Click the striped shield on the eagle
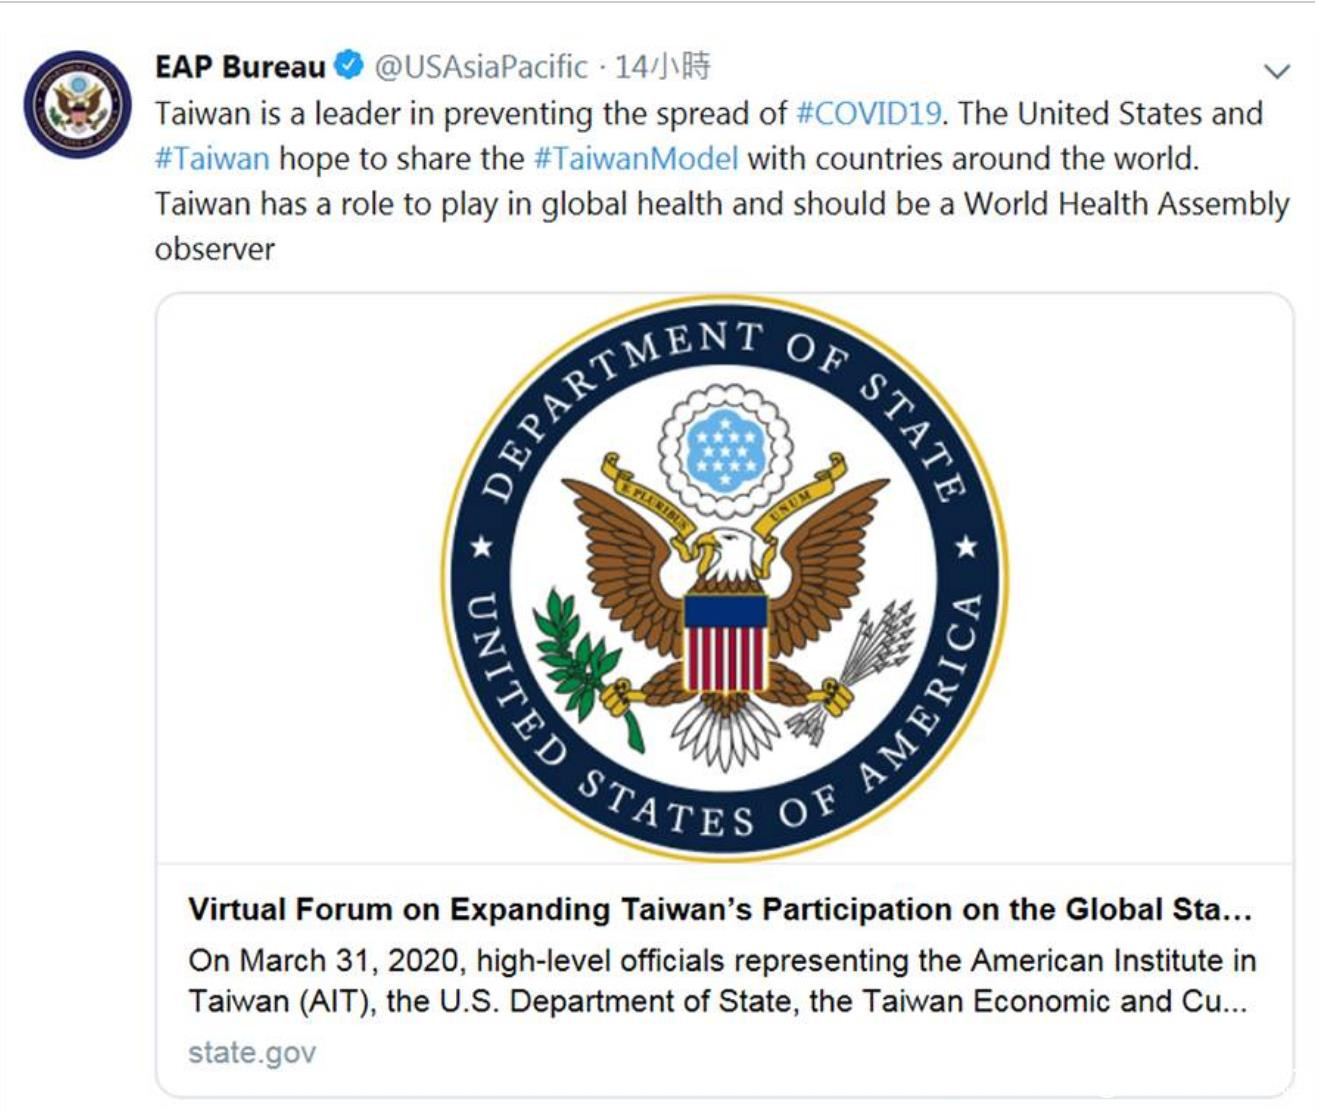Viewport: 1319px width, 1113px height. (x=725, y=642)
